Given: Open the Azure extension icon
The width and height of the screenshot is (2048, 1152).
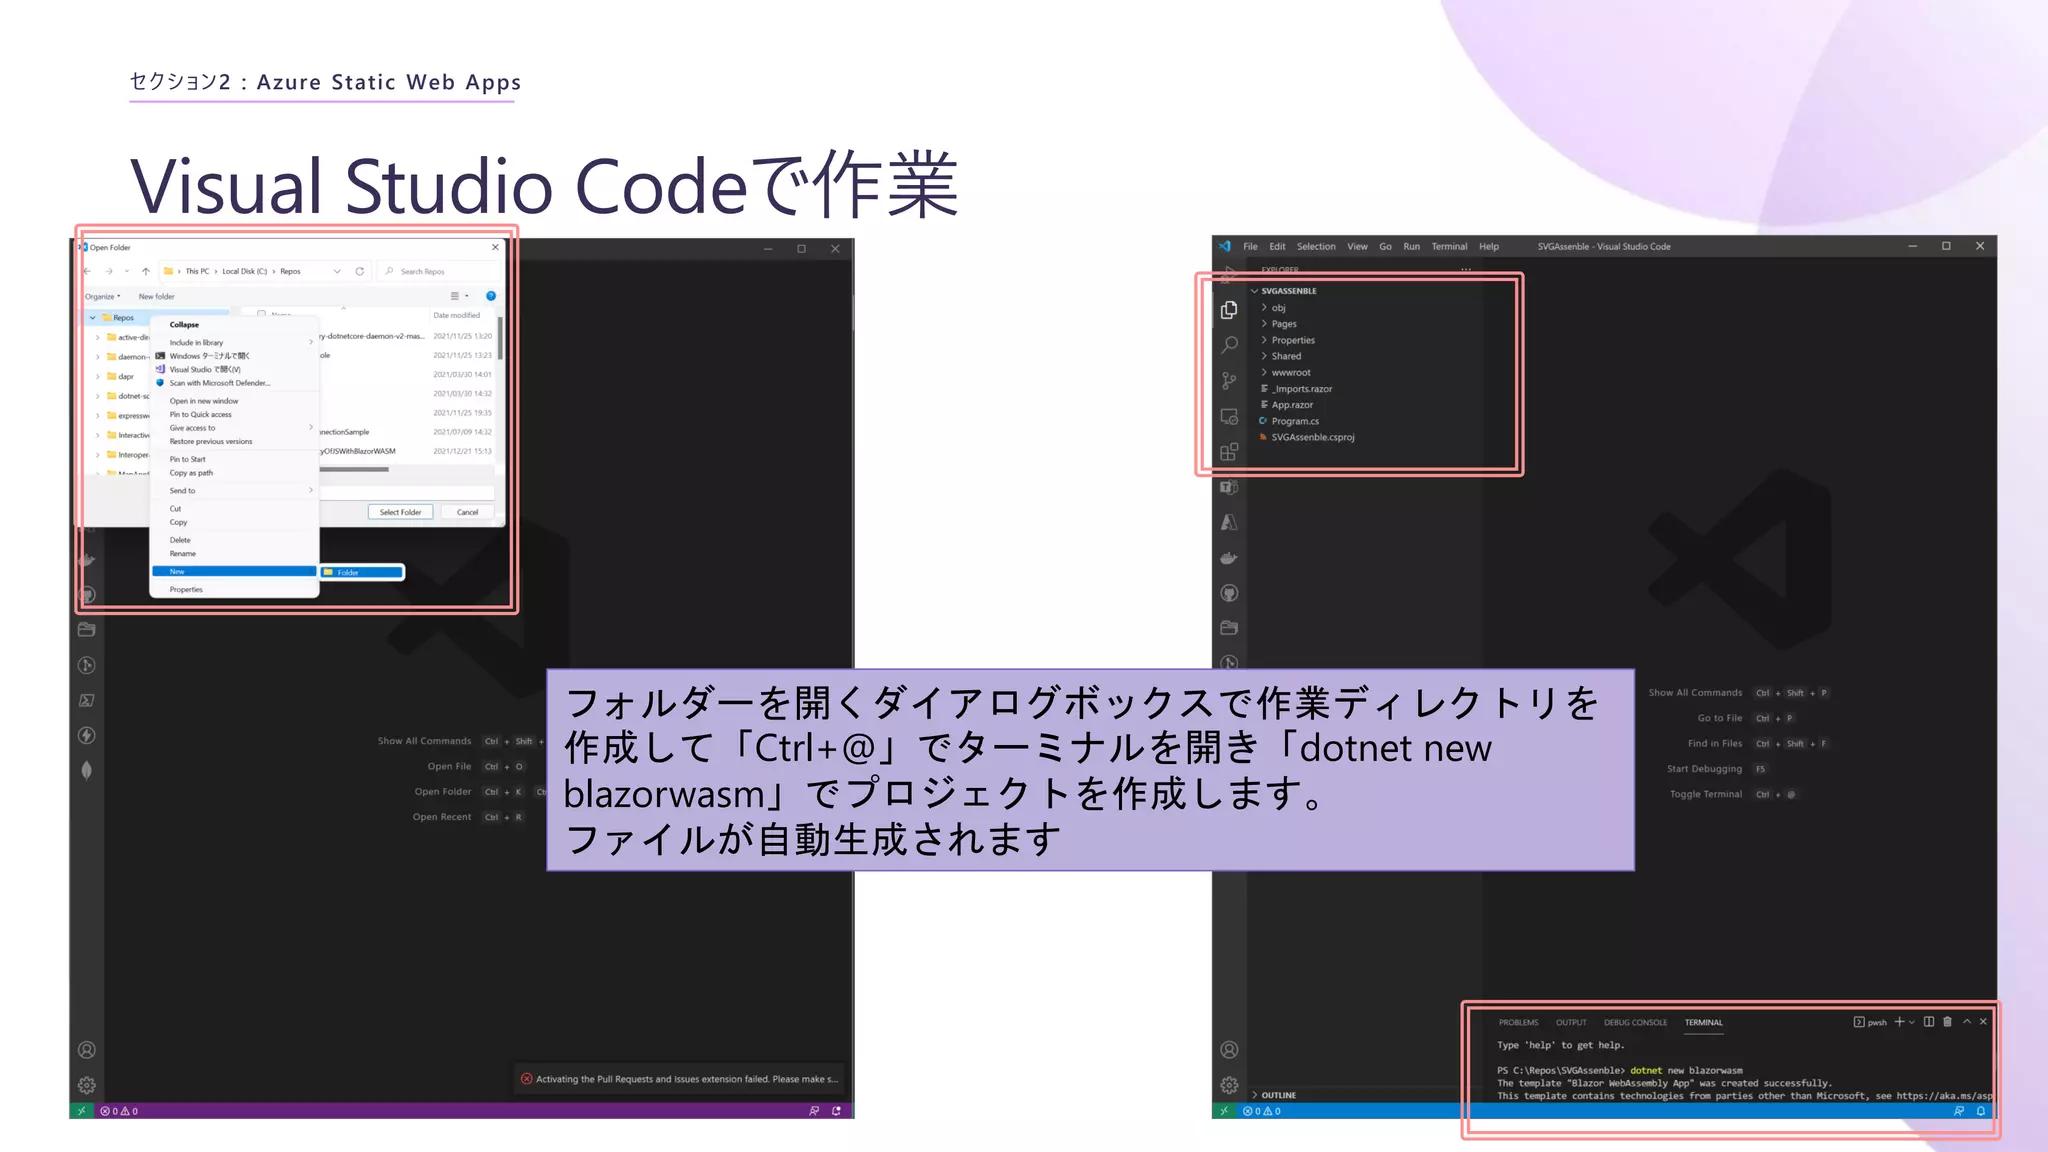Looking at the screenshot, I should pos(1229,523).
